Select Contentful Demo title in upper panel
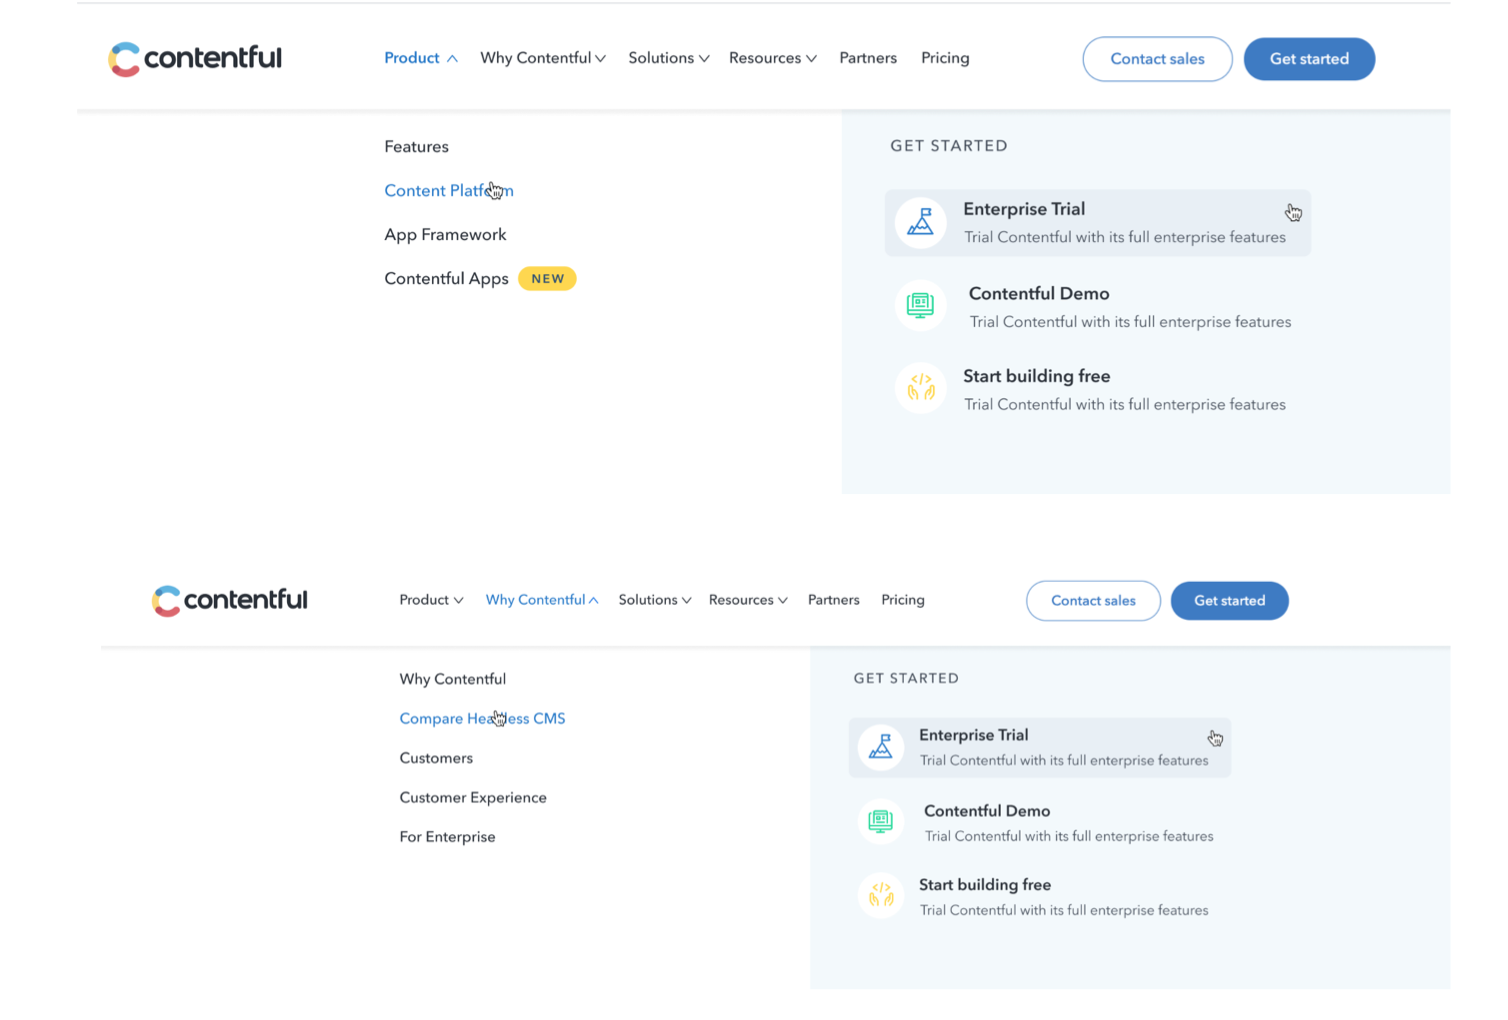Screen dimensions: 1508x1020 pyautogui.click(x=1039, y=294)
